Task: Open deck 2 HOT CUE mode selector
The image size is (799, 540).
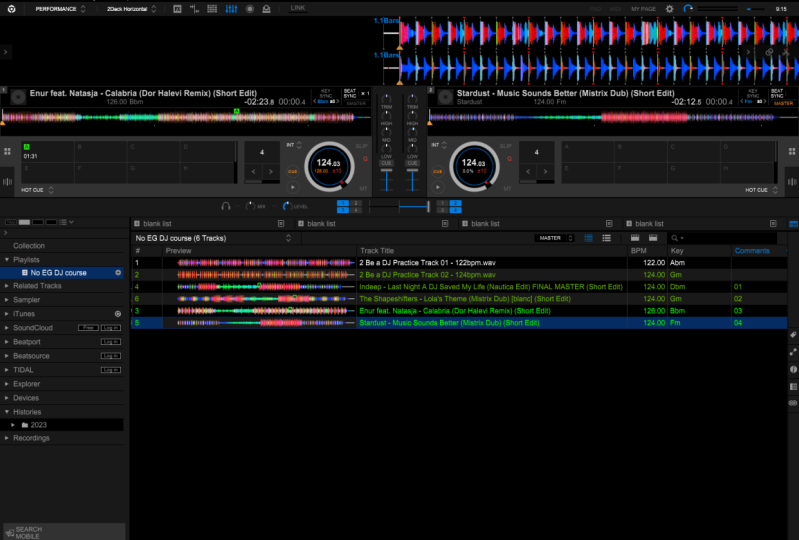Action: click(761, 190)
